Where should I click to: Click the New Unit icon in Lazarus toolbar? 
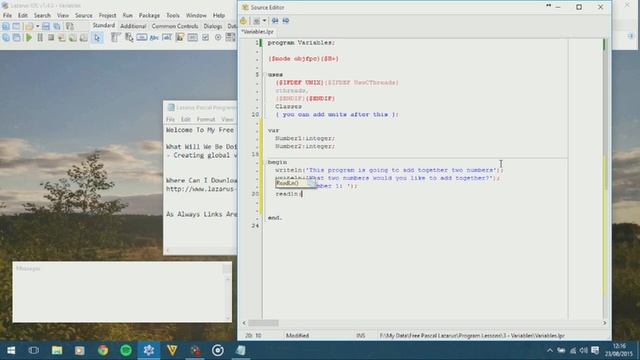click(x=6, y=26)
